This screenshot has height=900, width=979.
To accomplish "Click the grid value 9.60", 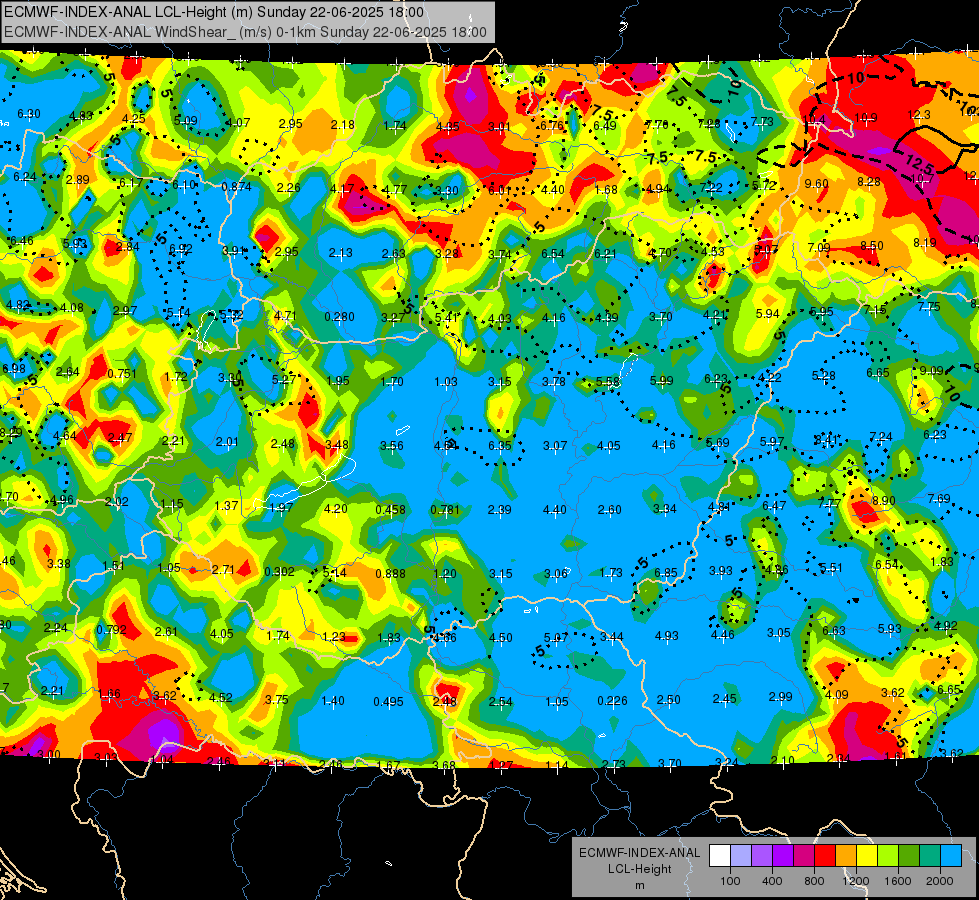I will (x=817, y=183).
